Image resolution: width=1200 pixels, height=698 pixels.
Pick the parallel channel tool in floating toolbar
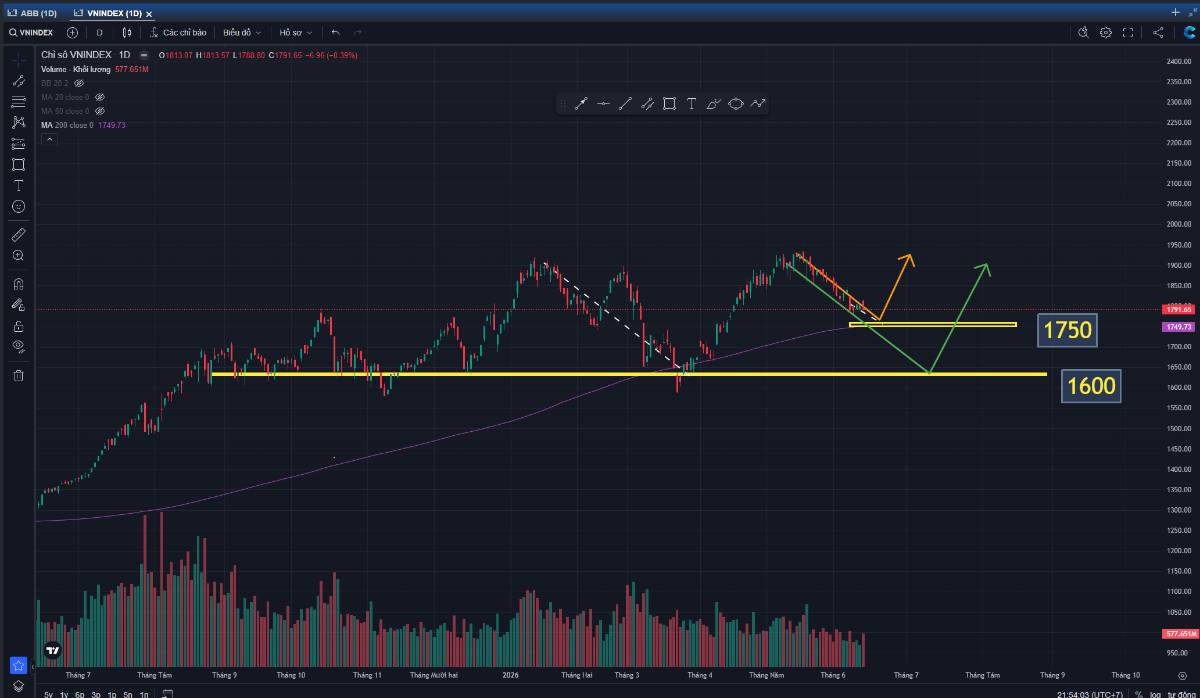click(x=647, y=103)
